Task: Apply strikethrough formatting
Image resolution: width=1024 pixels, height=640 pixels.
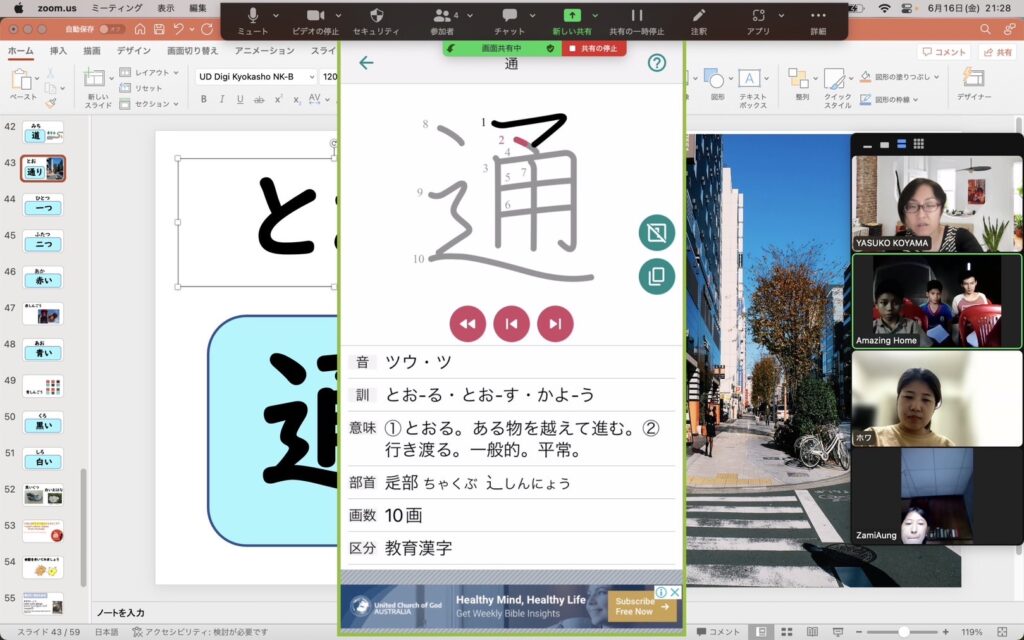Action: pos(259,99)
